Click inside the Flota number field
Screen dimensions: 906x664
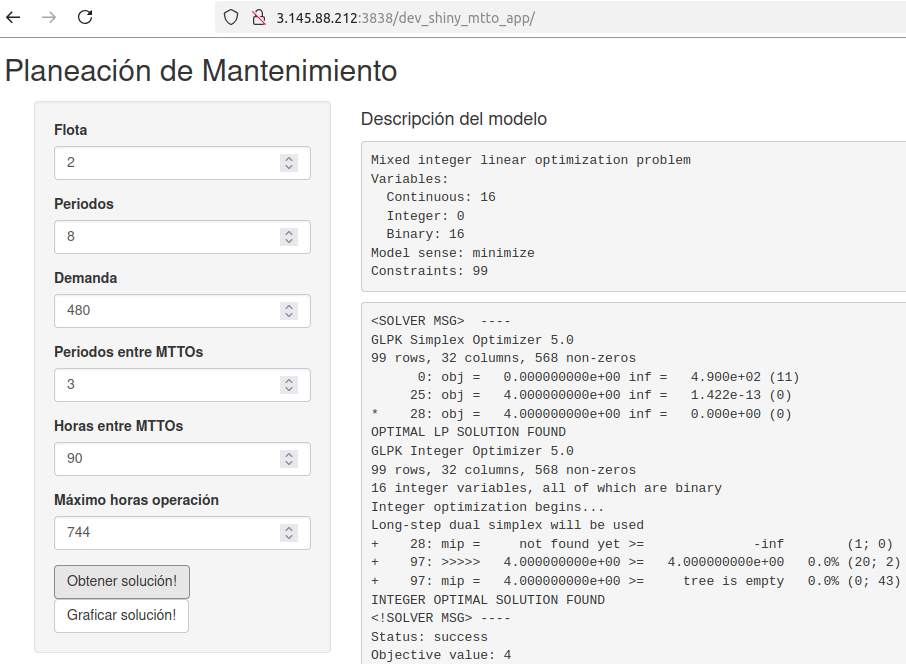click(x=182, y=163)
